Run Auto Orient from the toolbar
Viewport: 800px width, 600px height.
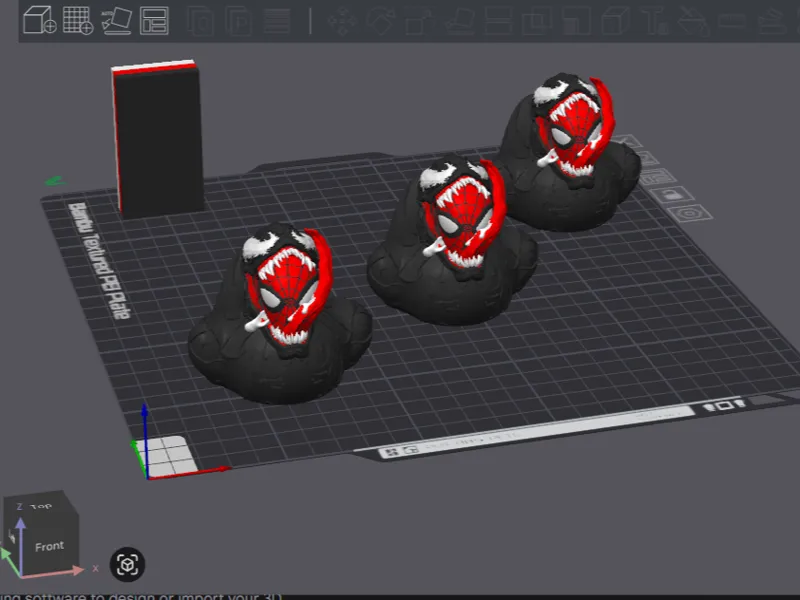click(117, 20)
